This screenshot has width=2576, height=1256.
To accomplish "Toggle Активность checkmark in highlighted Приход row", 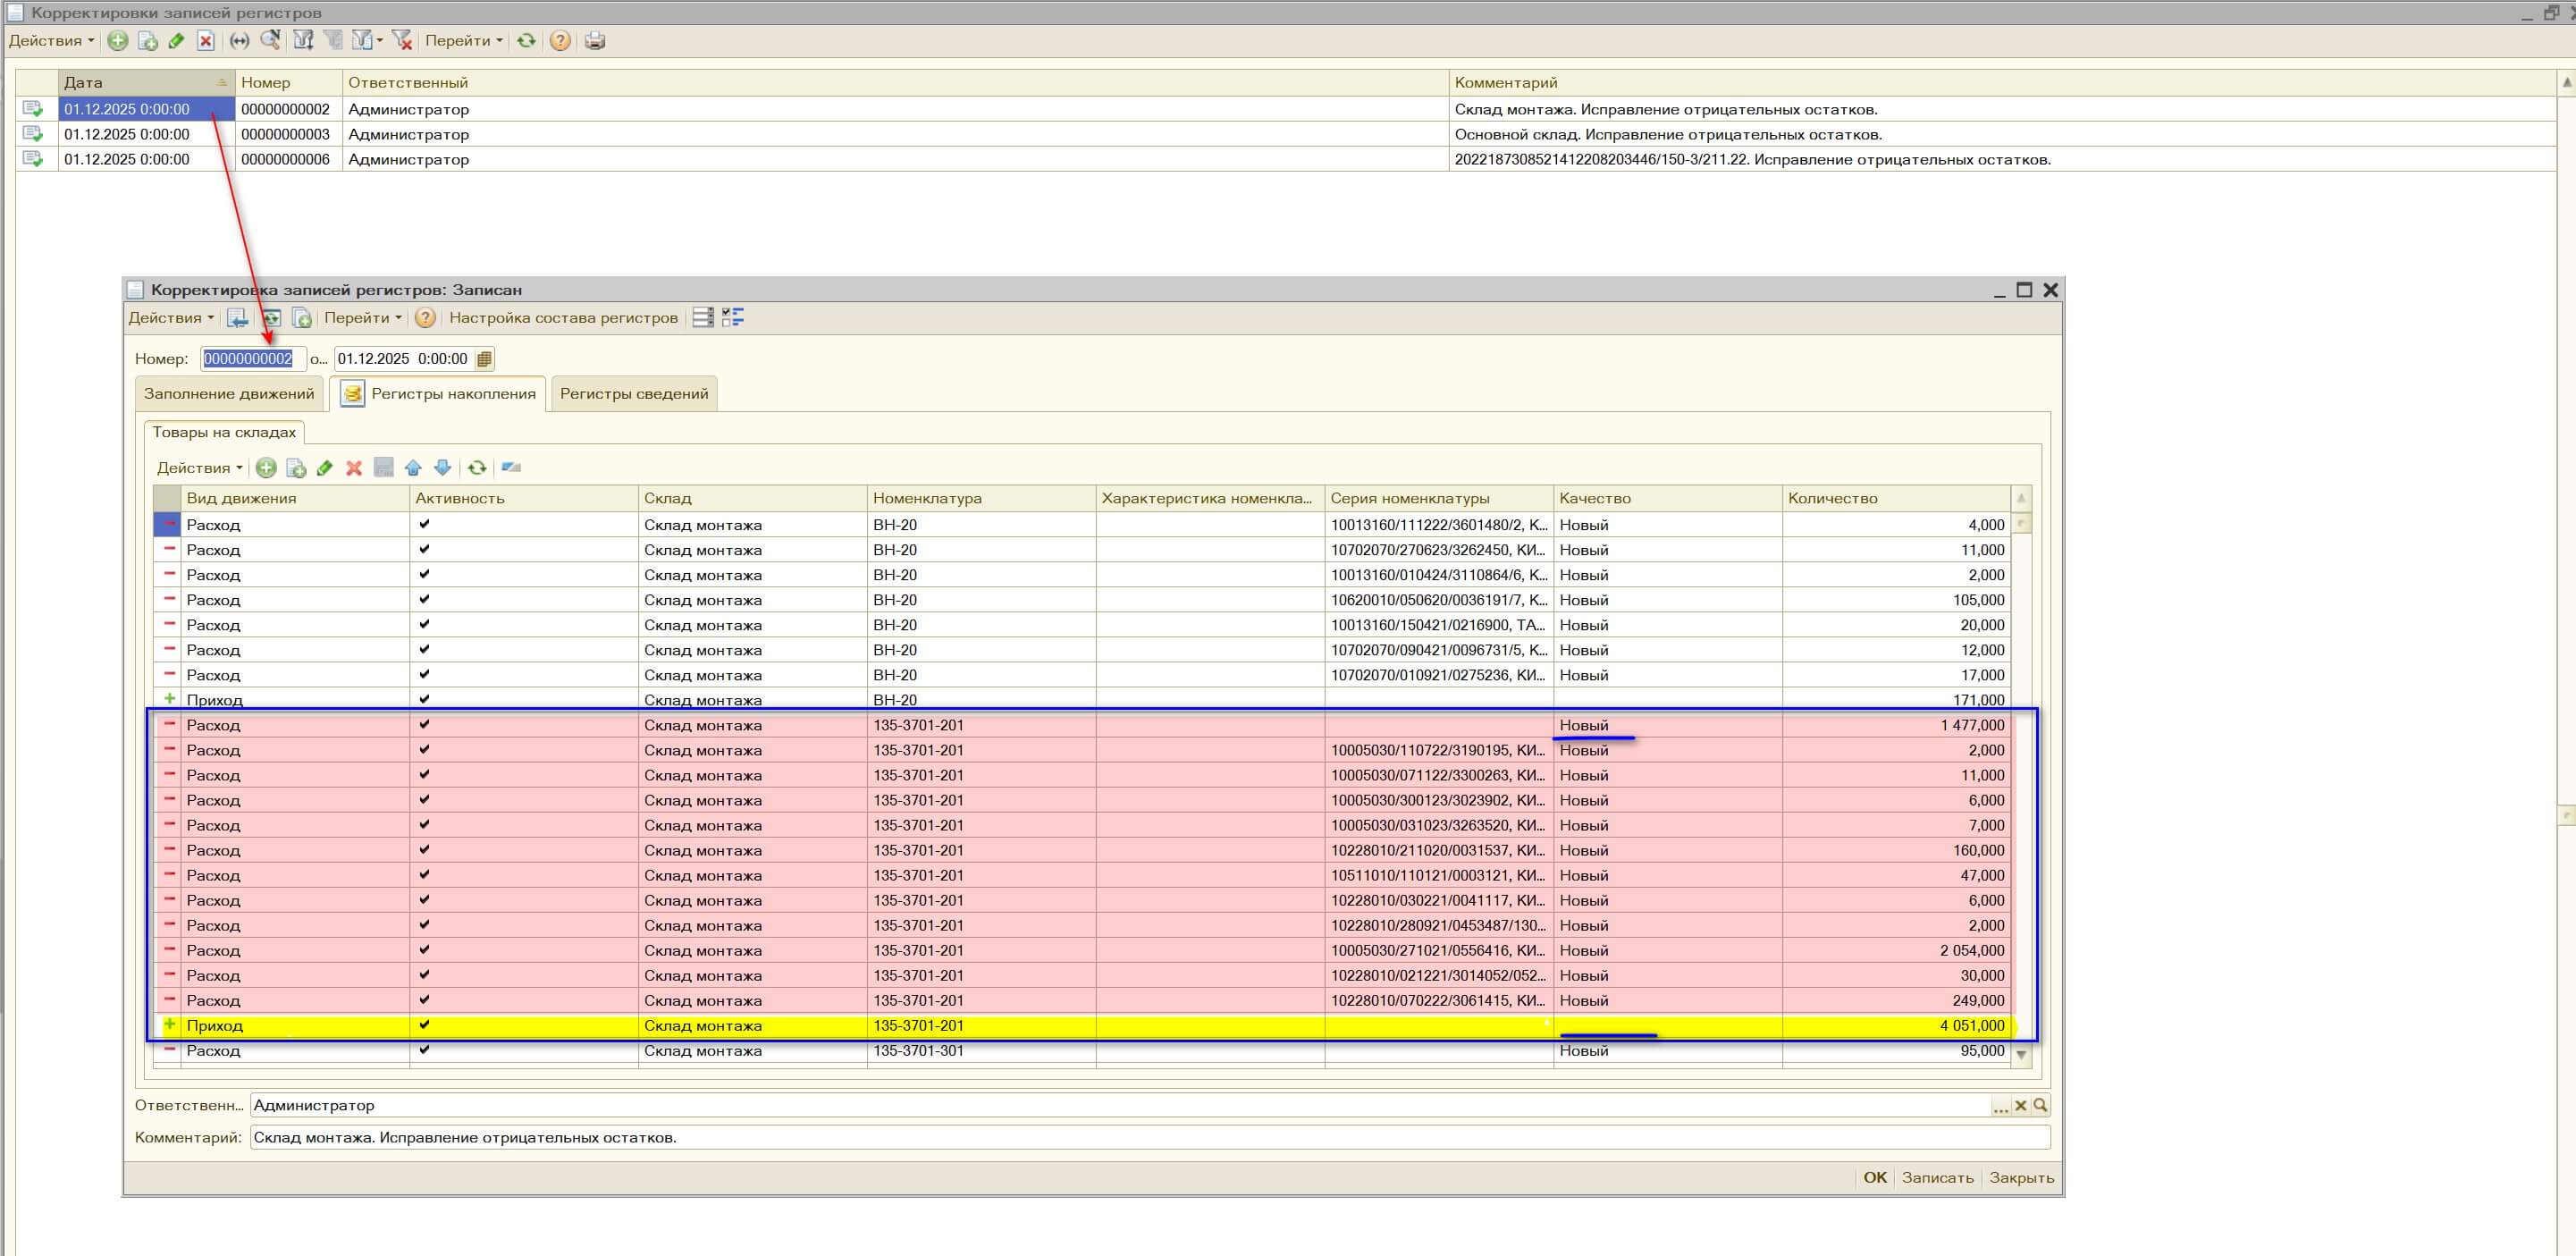I will coord(424,1025).
